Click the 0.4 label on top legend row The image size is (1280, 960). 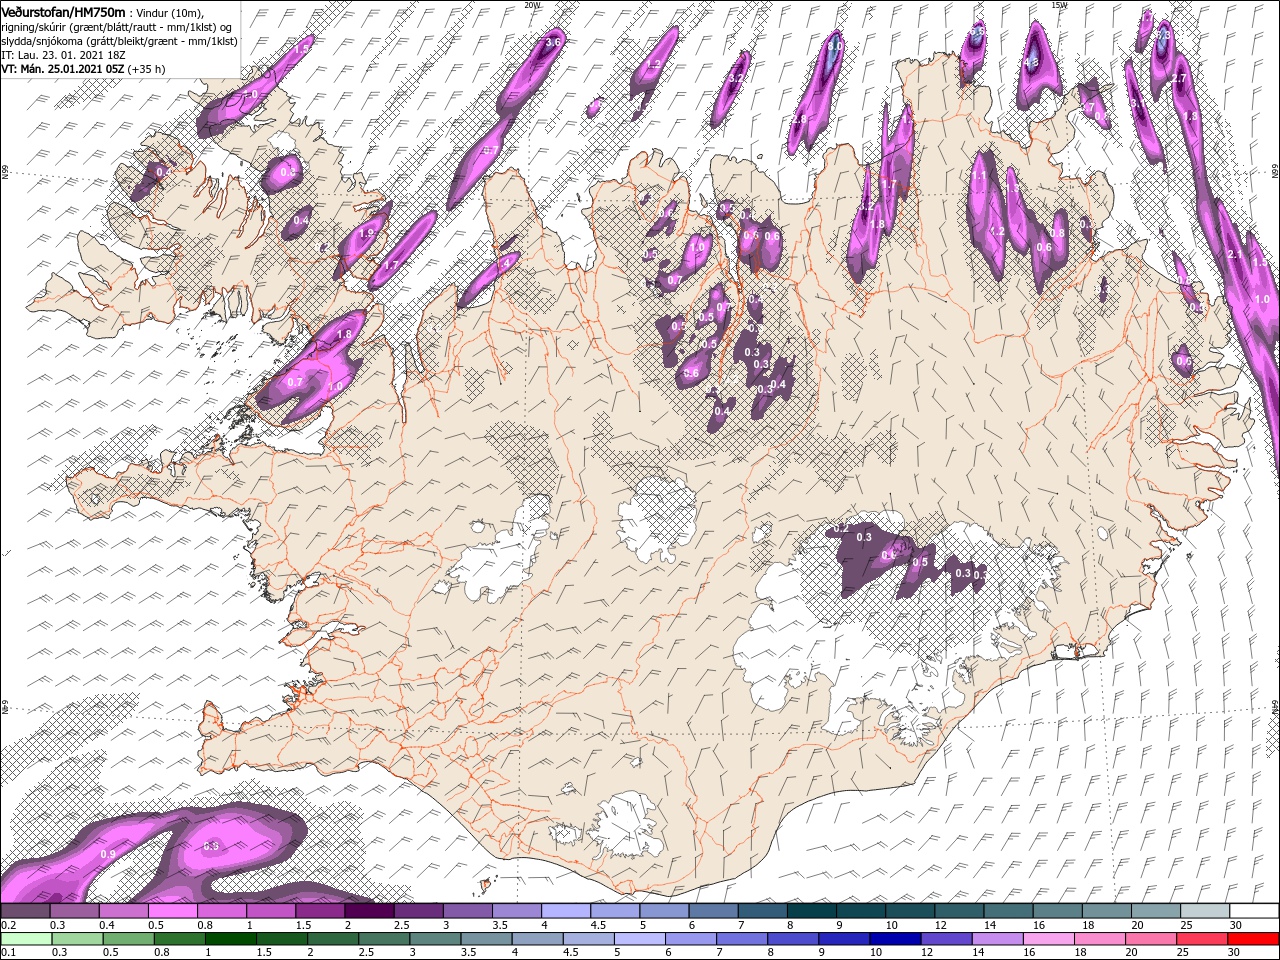tap(106, 925)
